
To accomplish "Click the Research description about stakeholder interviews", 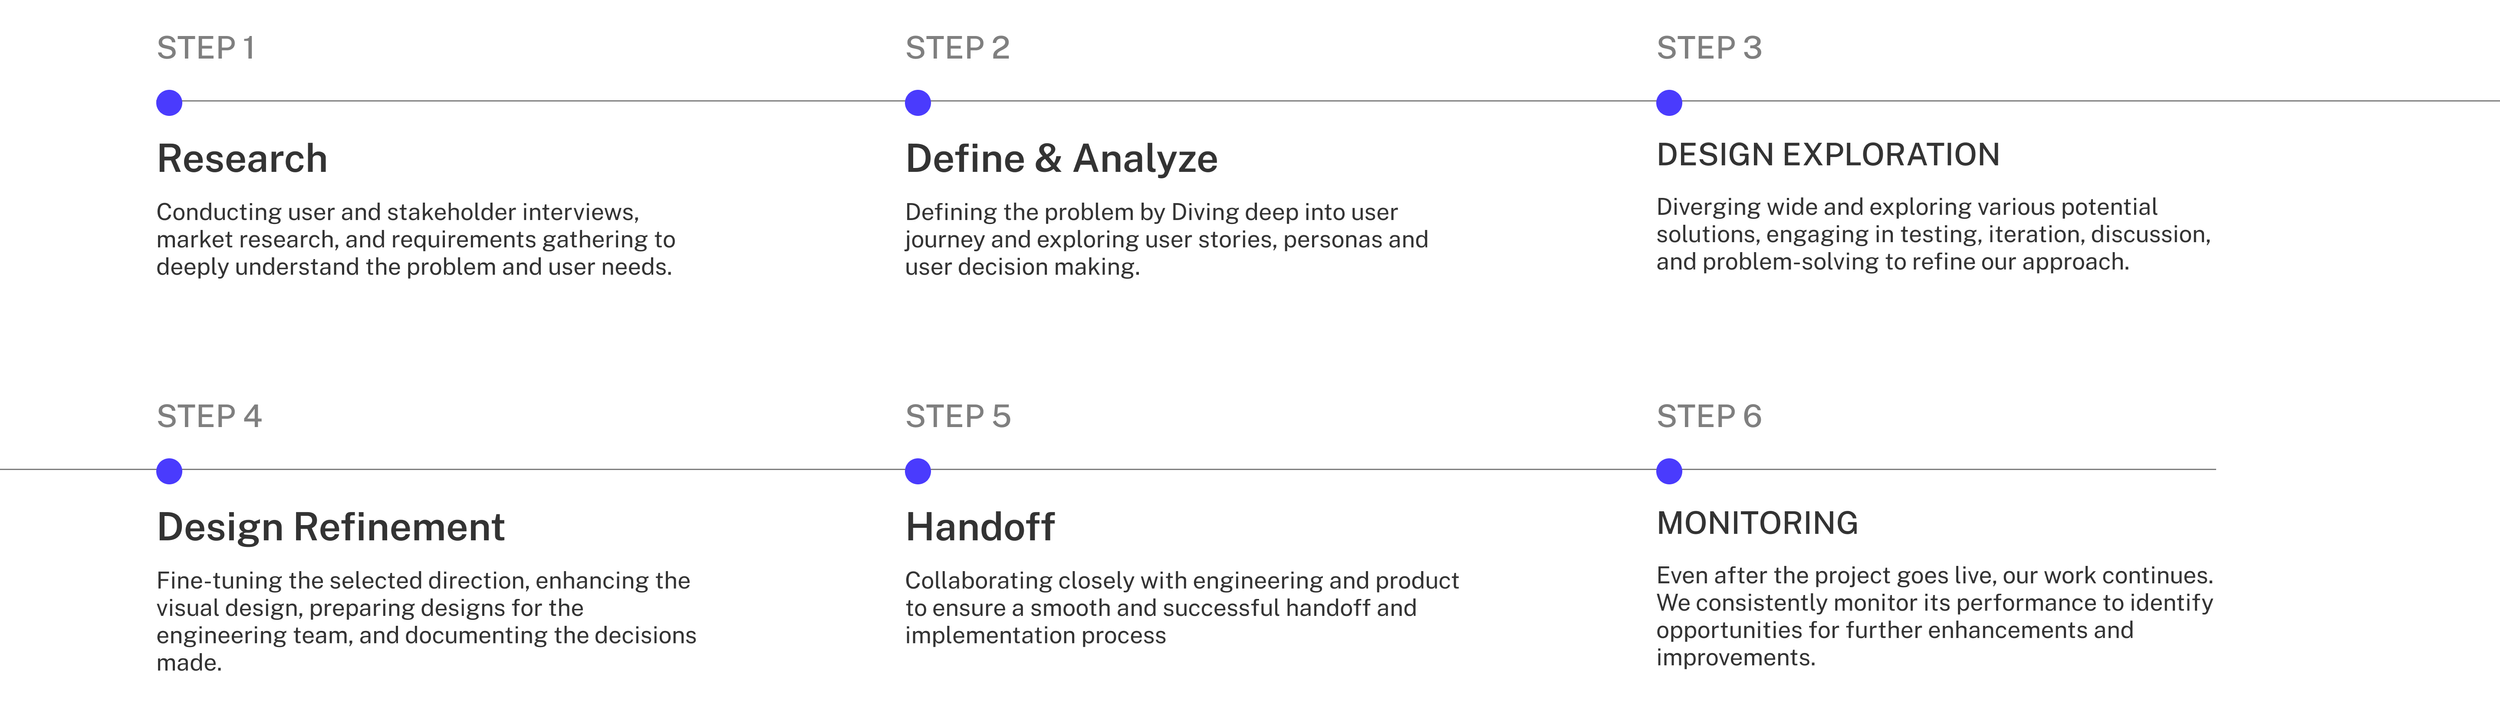I will pyautogui.click(x=416, y=240).
